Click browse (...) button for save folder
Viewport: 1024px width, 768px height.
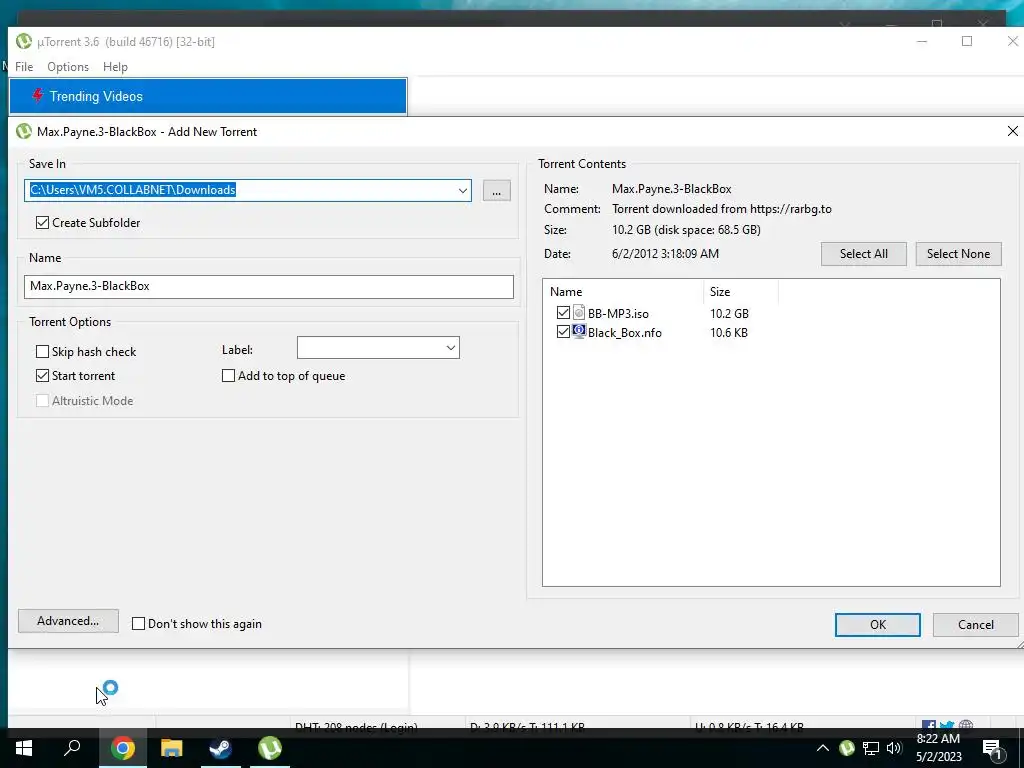pyautogui.click(x=496, y=191)
